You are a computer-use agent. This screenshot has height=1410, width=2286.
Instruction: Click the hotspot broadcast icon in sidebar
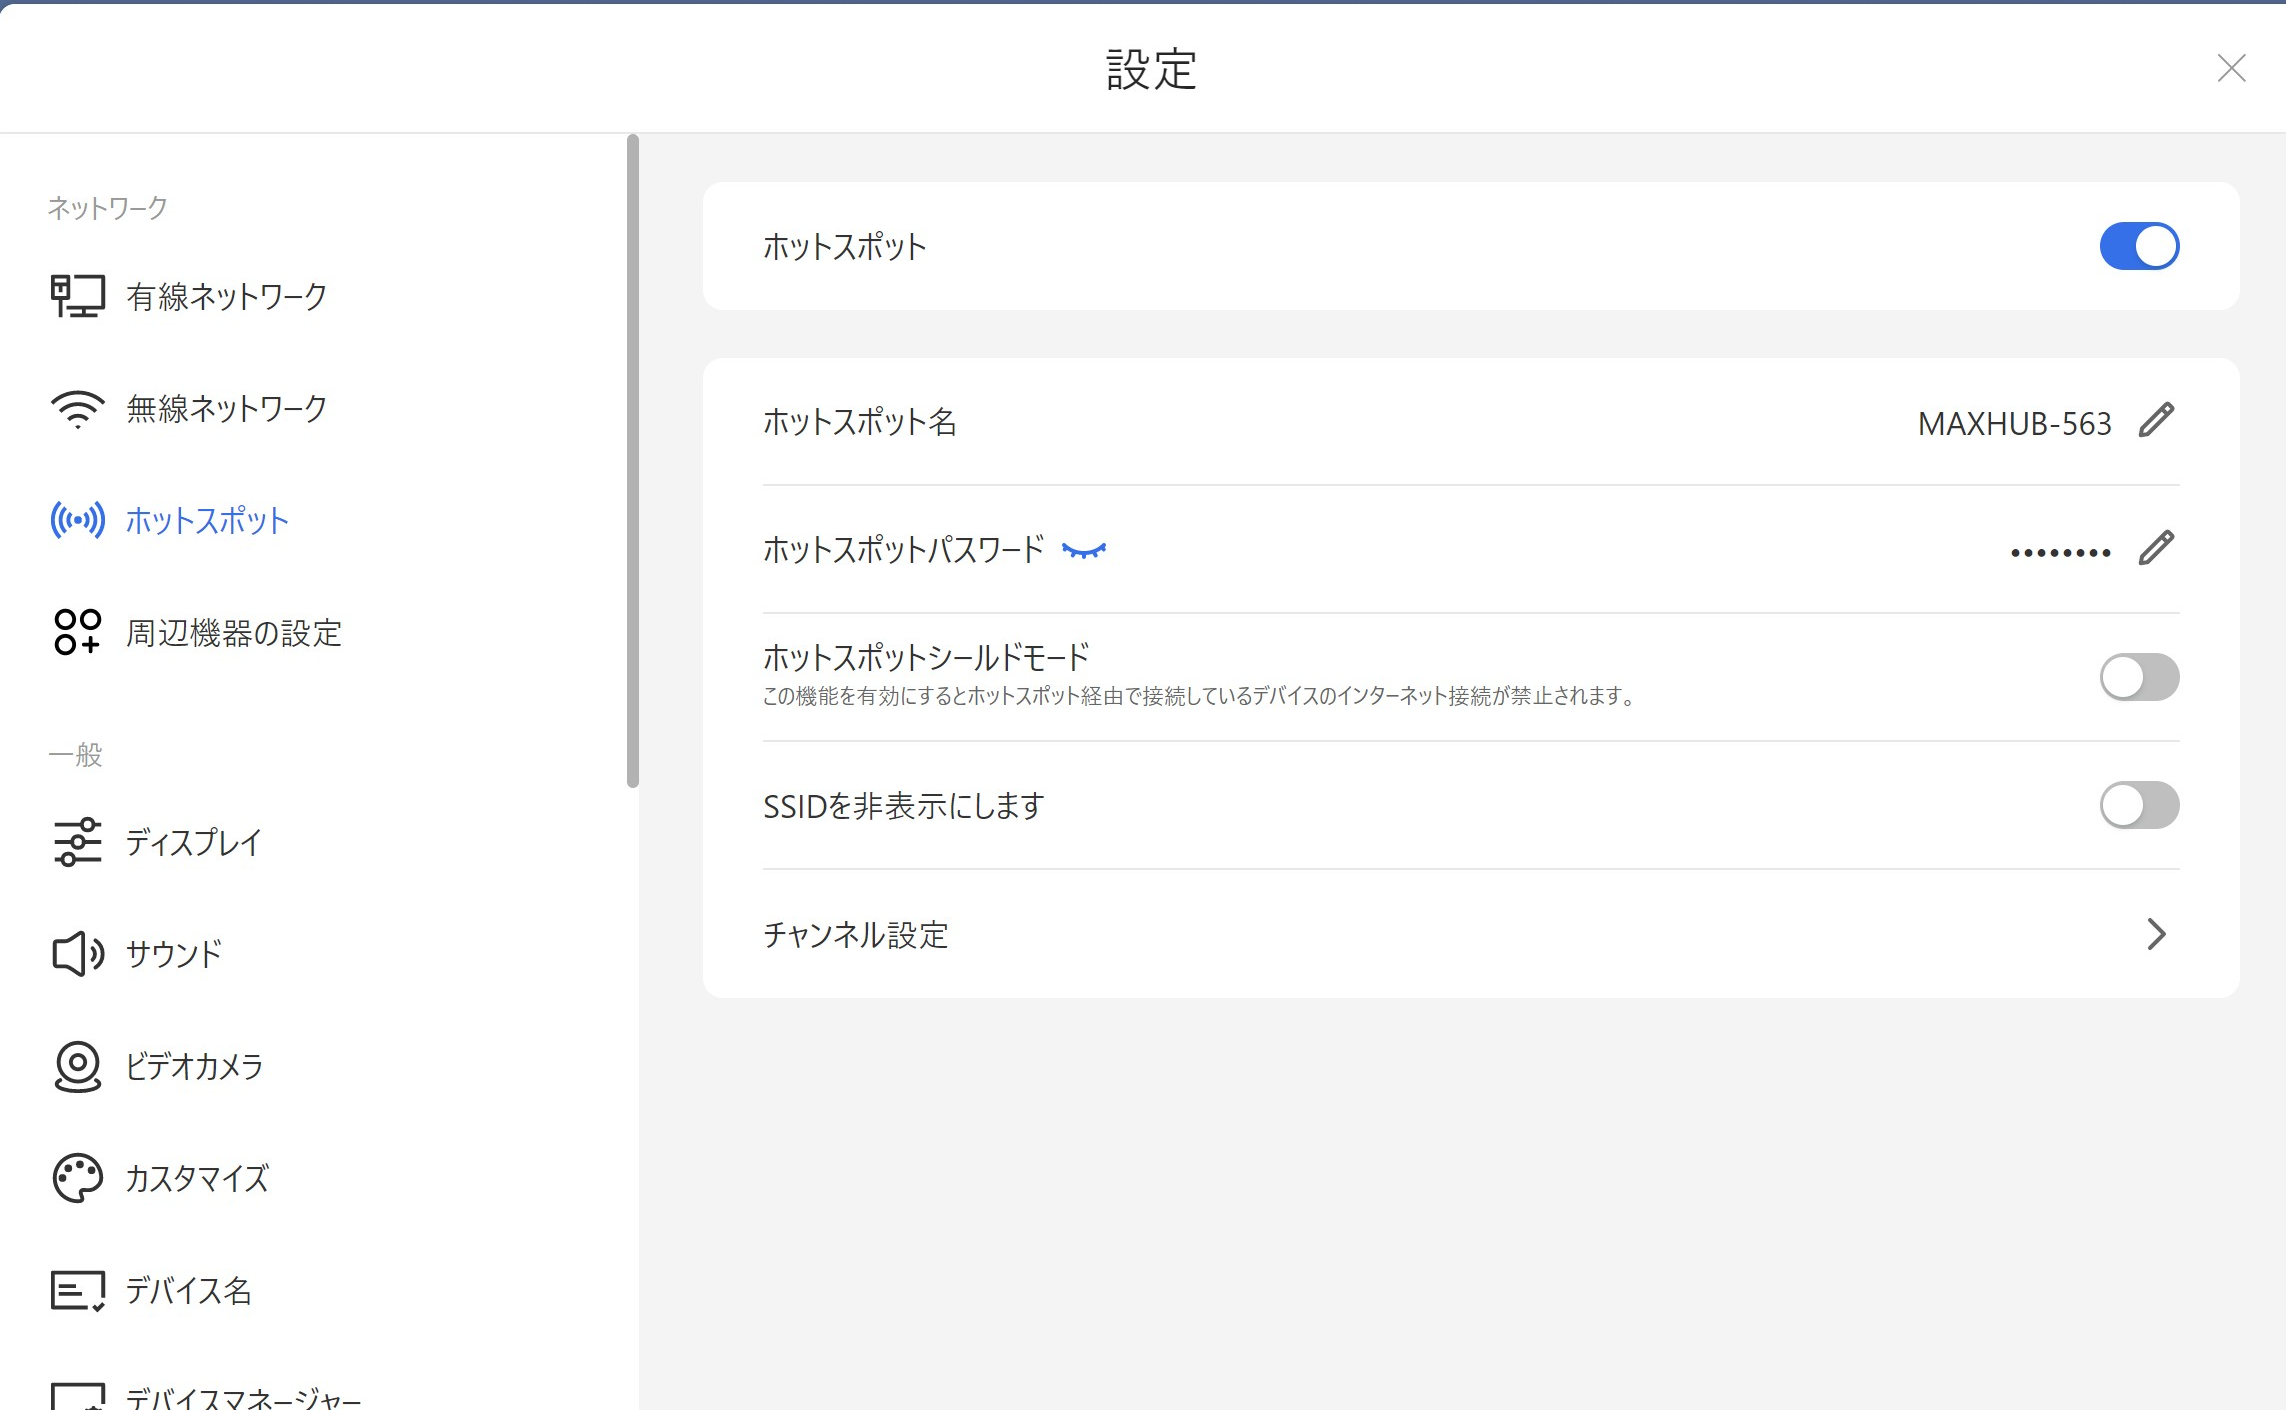pos(77,520)
